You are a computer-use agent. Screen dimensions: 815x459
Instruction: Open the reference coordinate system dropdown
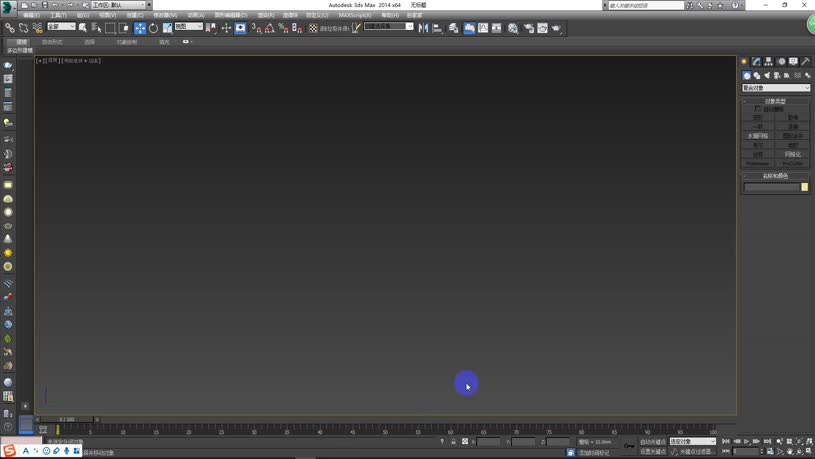(188, 27)
